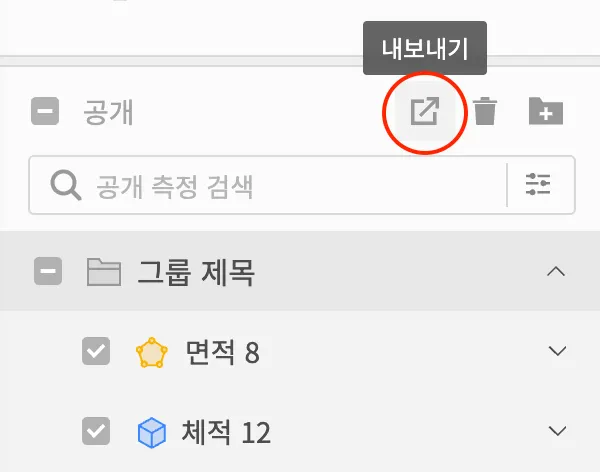Click the 그룹 제목 group title
The width and height of the screenshot is (600, 472).
(196, 272)
